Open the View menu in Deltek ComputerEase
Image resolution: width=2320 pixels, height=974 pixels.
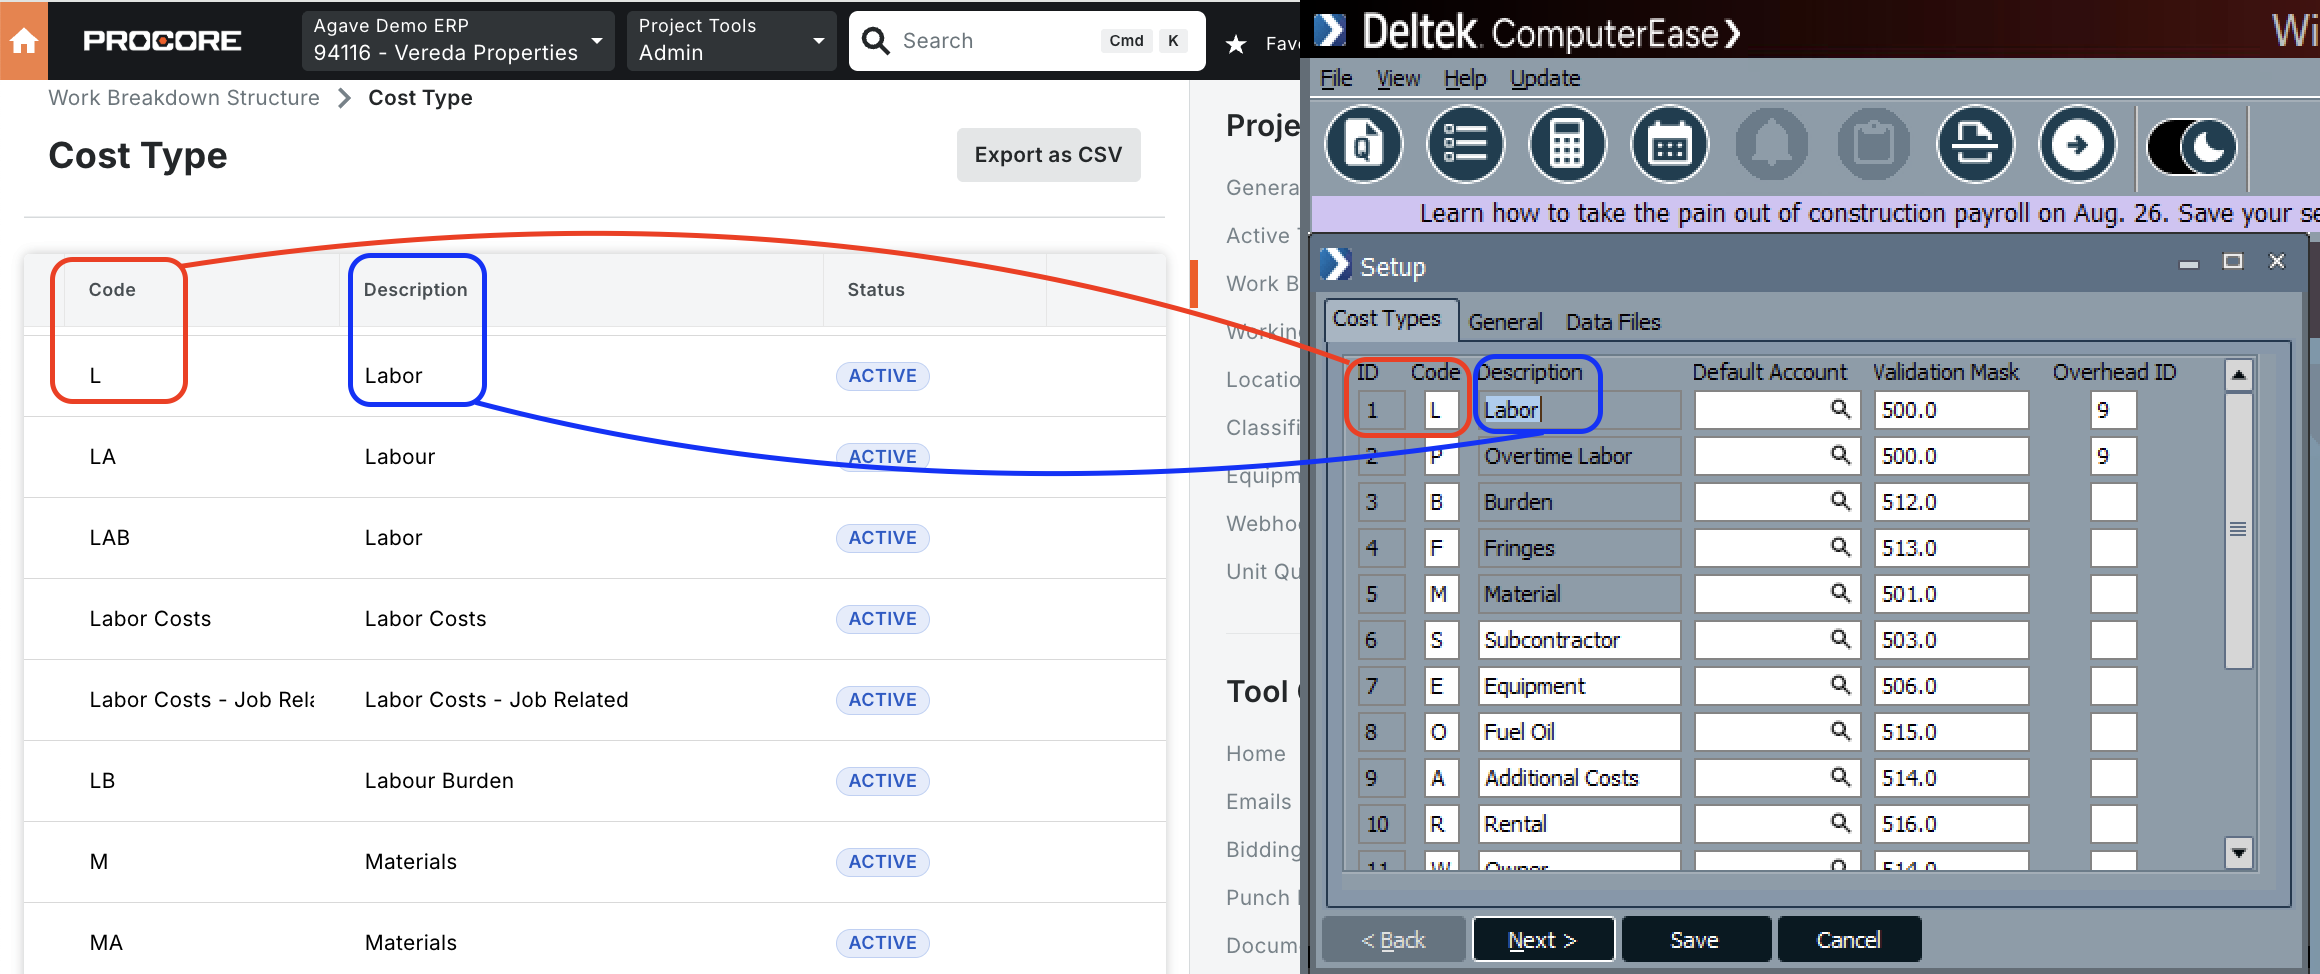click(x=1398, y=78)
